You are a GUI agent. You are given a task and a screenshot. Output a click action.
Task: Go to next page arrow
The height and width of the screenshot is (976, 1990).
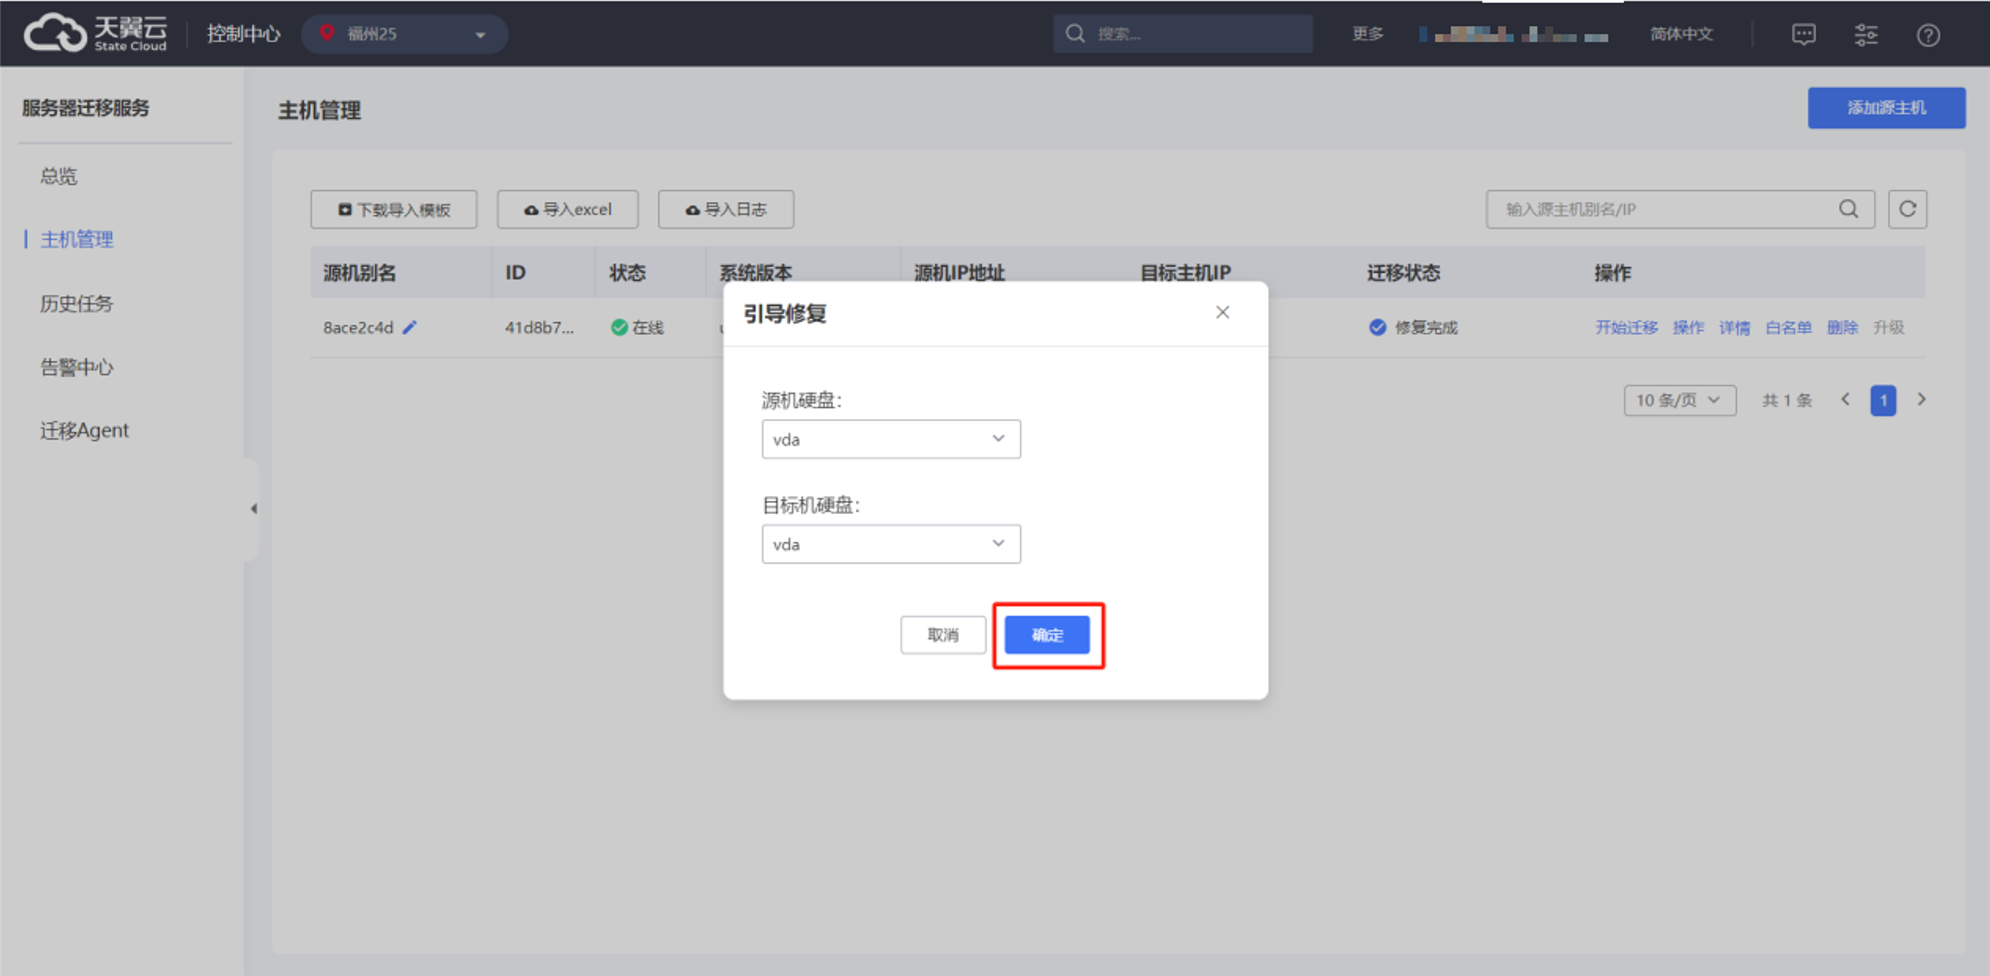coord(1921,400)
